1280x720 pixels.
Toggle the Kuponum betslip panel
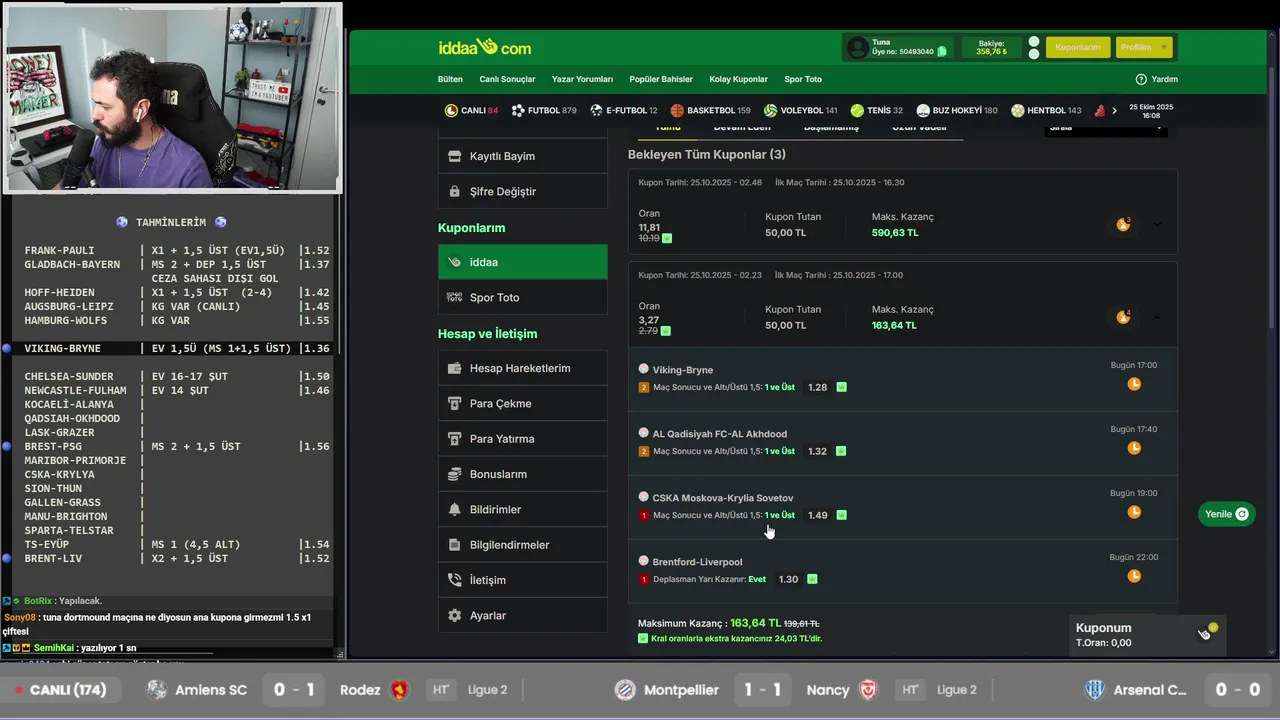pos(1147,634)
